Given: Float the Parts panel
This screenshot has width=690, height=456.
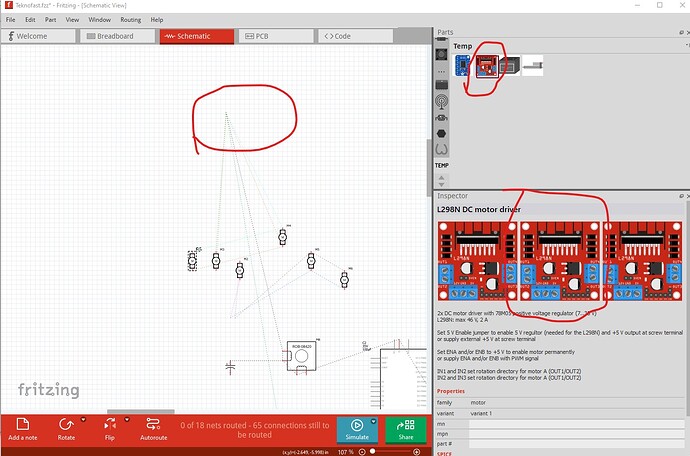Looking at the screenshot, I should coord(681,32).
